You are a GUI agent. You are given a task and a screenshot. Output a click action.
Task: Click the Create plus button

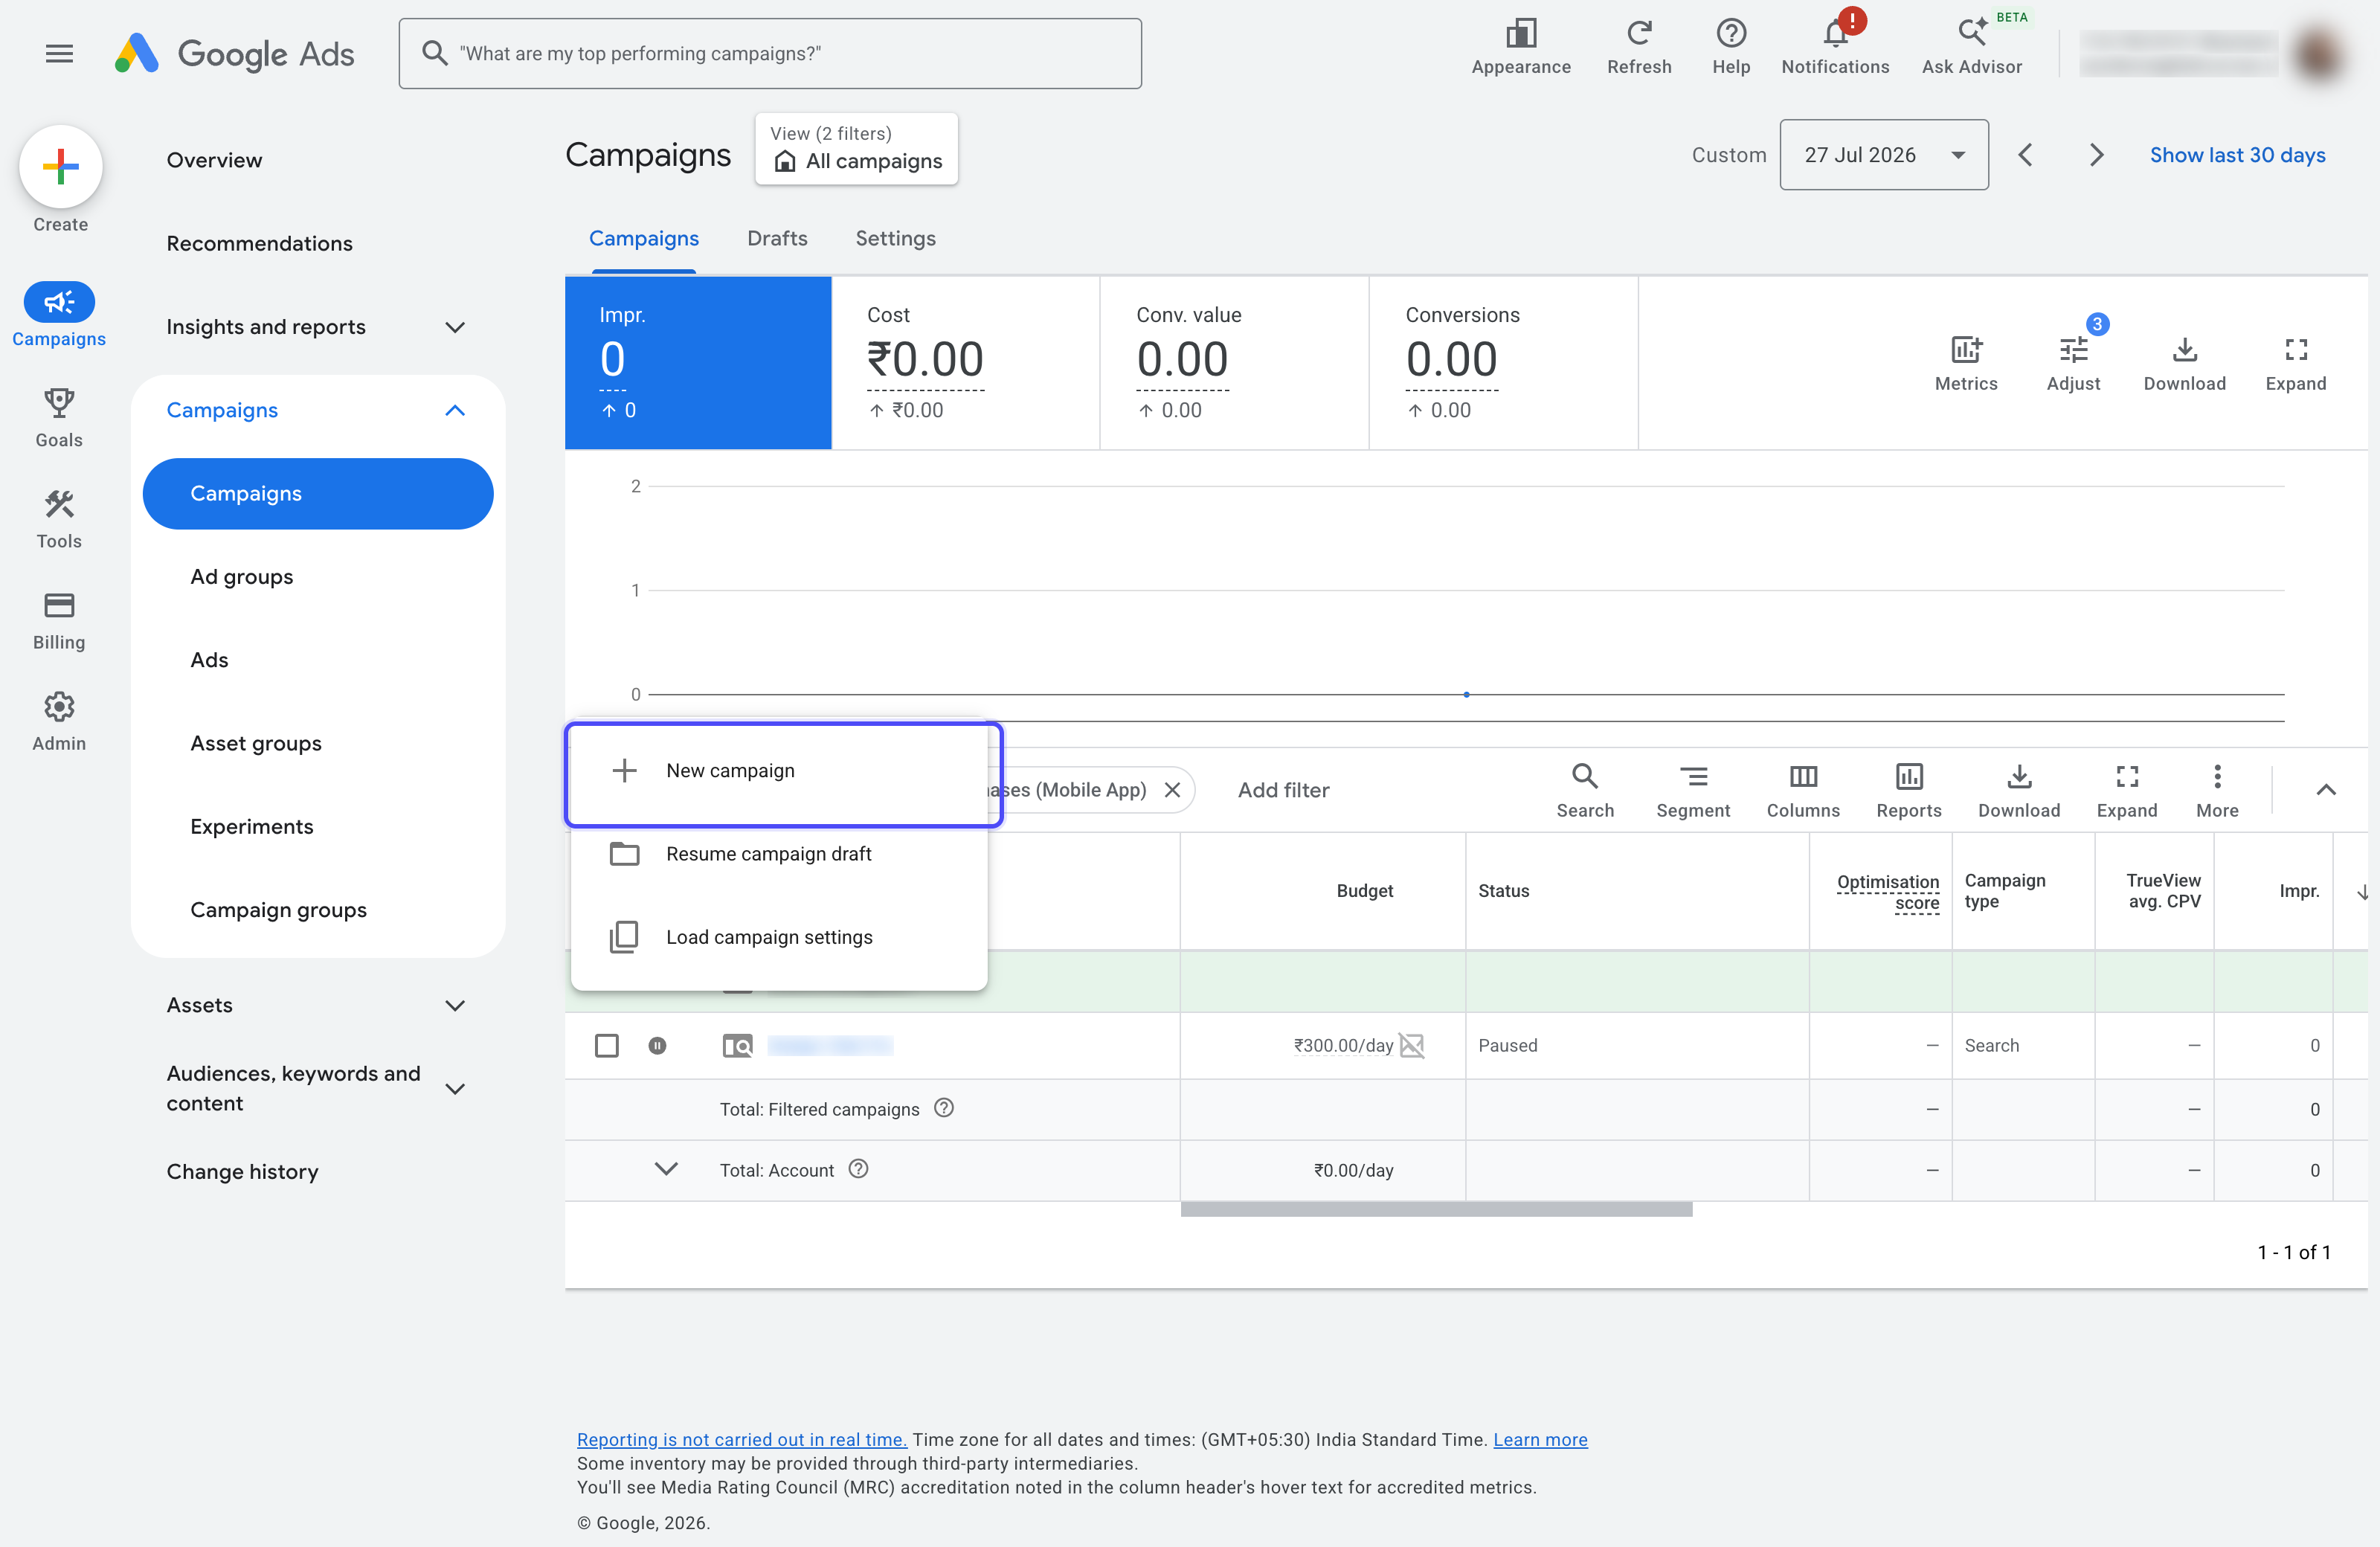61,166
